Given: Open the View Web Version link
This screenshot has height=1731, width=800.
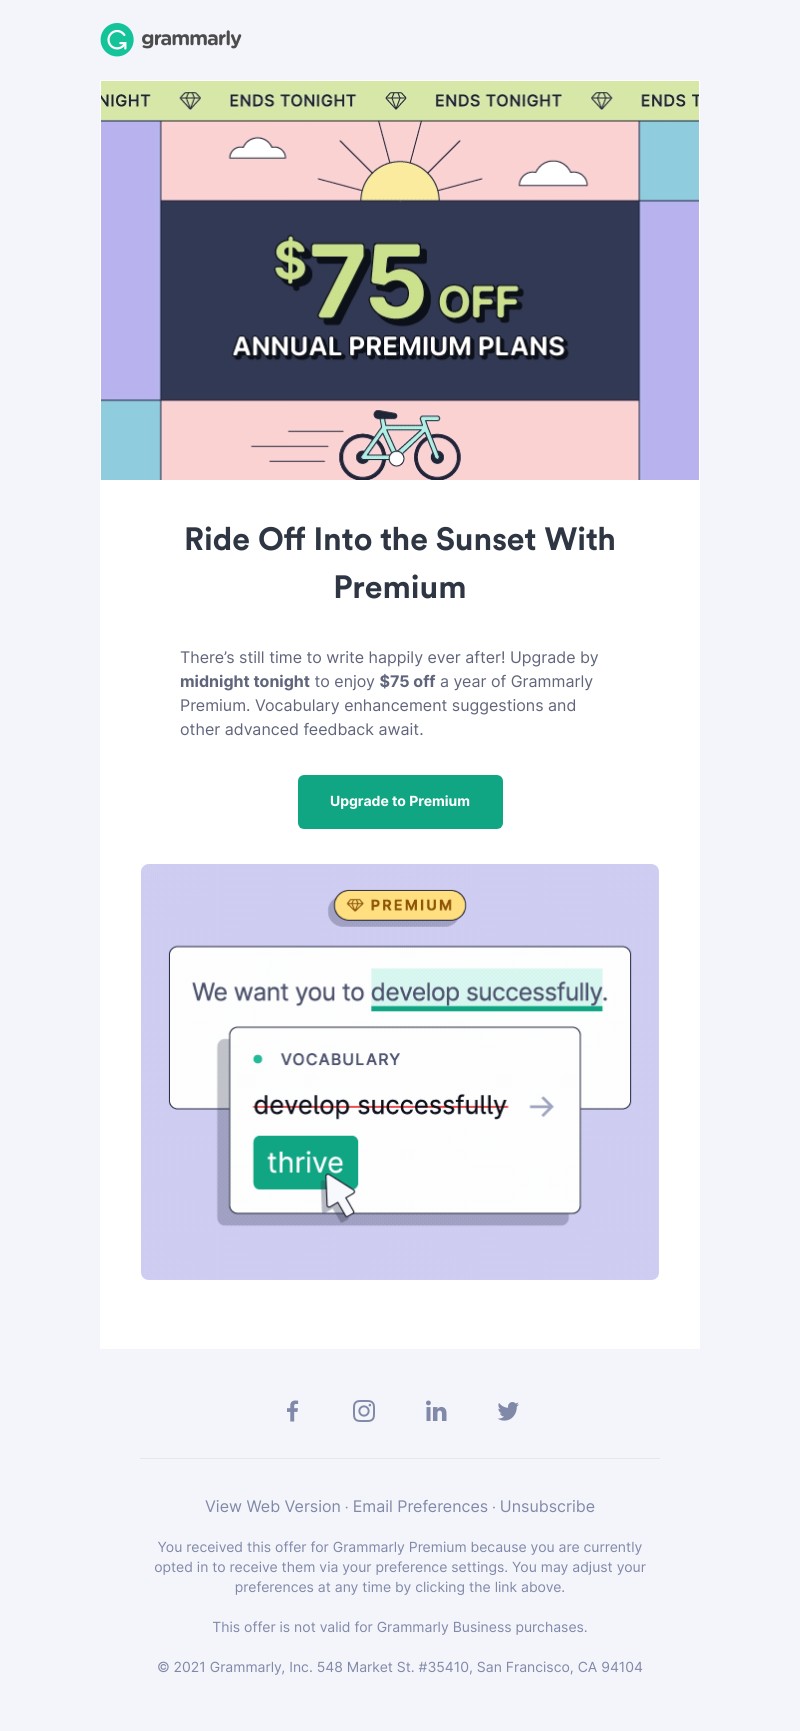Looking at the screenshot, I should tap(270, 1506).
